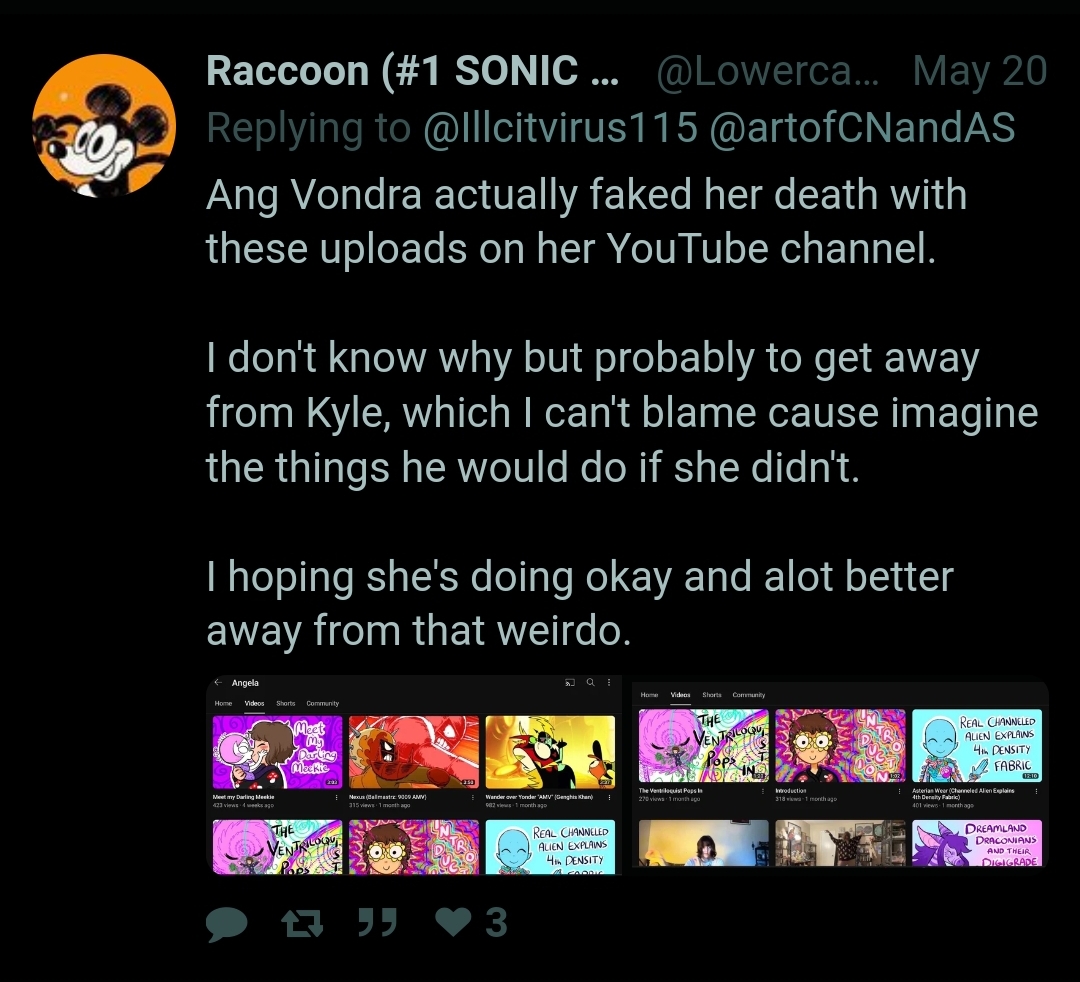Open the @artofCNandAS mention link
This screenshot has height=982, width=1080.
862,127
